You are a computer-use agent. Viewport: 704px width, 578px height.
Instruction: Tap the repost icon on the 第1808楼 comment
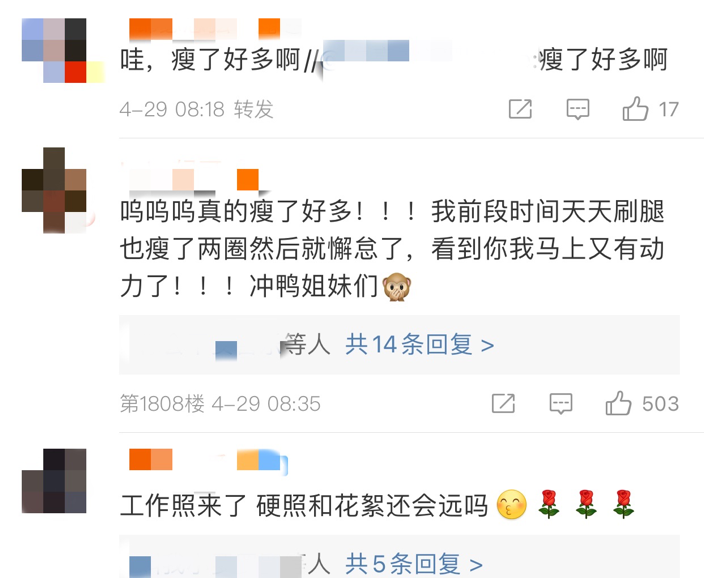pyautogui.click(x=503, y=403)
